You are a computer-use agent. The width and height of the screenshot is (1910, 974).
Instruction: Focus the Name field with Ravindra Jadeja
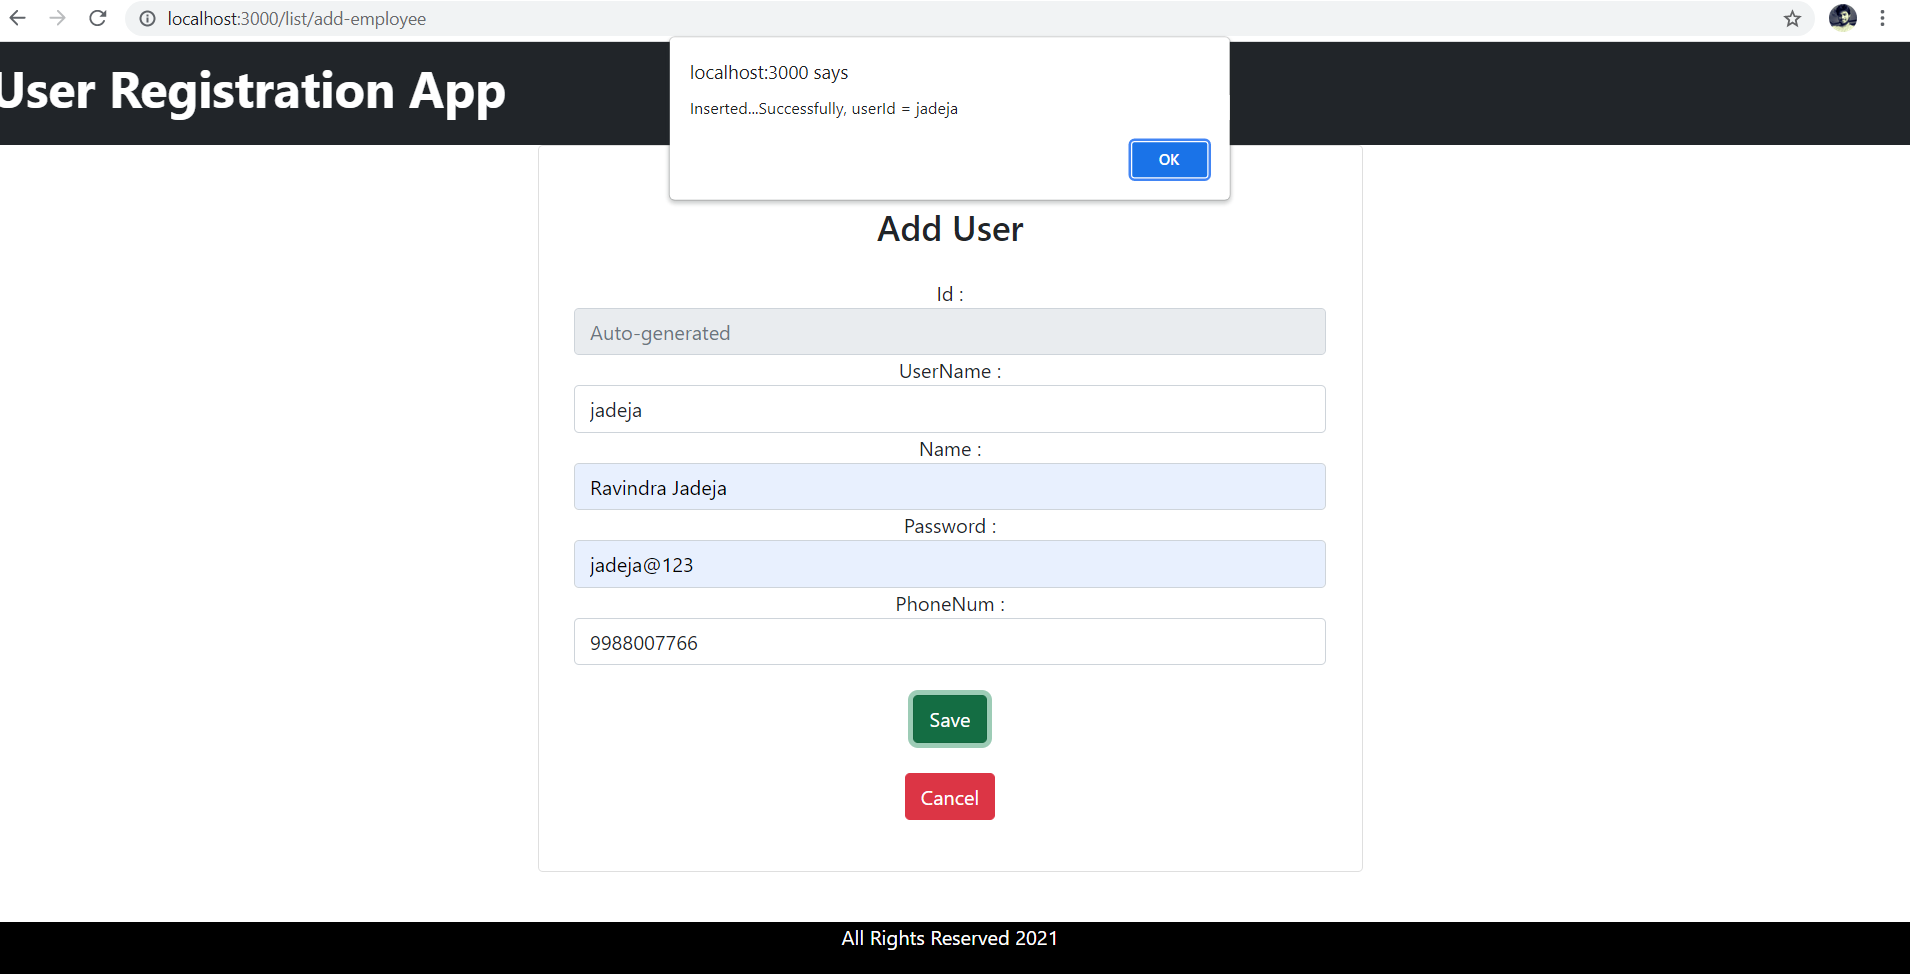tap(950, 487)
